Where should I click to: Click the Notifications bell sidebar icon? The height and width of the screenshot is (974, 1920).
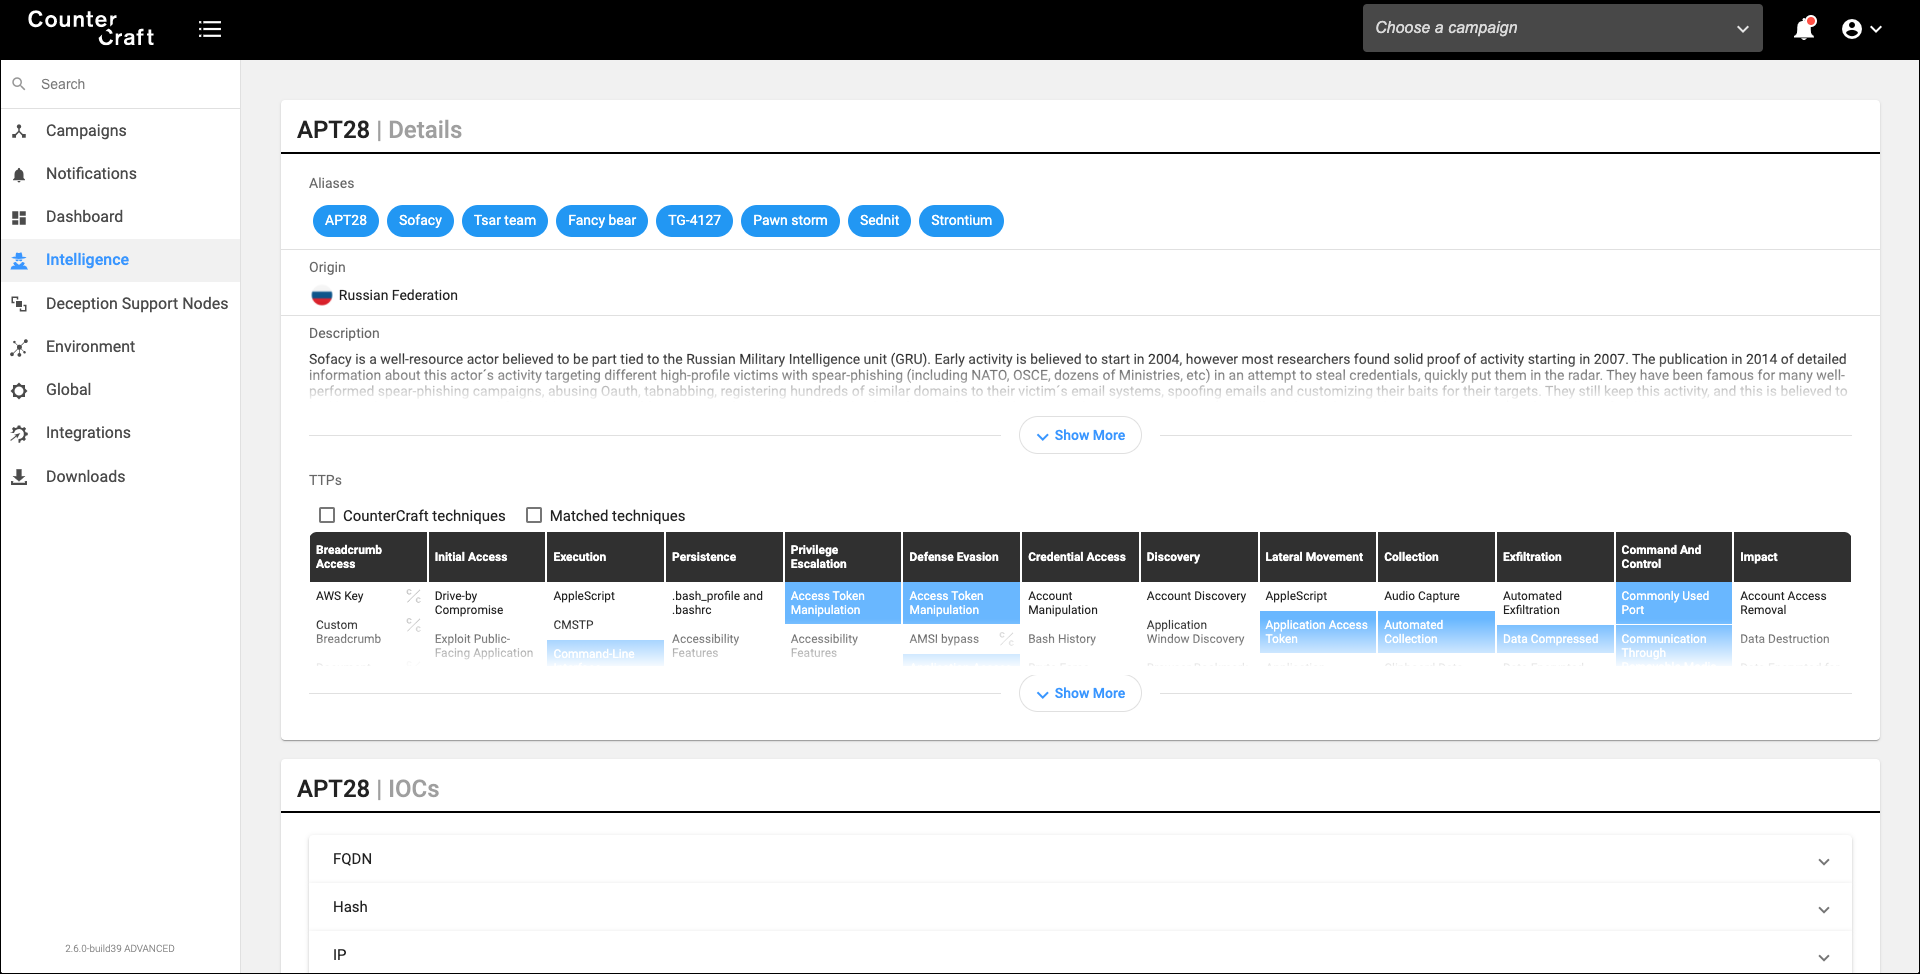[x=19, y=174]
